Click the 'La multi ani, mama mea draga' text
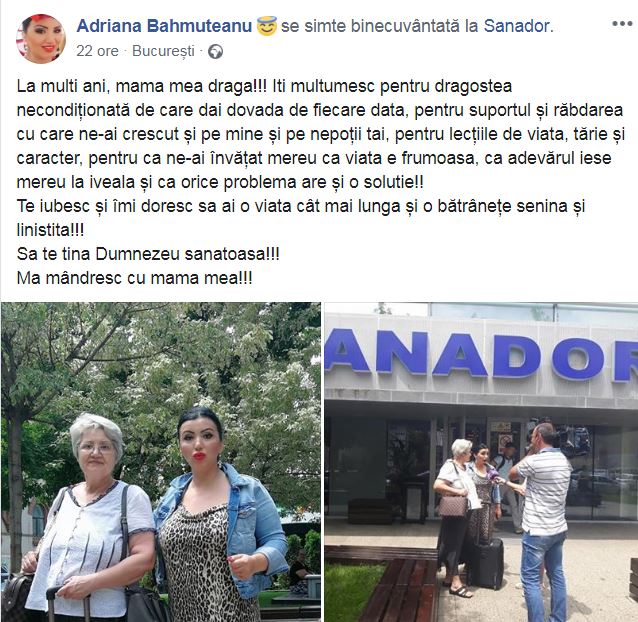Image resolution: width=638 pixels, height=622 pixels. coord(142,86)
